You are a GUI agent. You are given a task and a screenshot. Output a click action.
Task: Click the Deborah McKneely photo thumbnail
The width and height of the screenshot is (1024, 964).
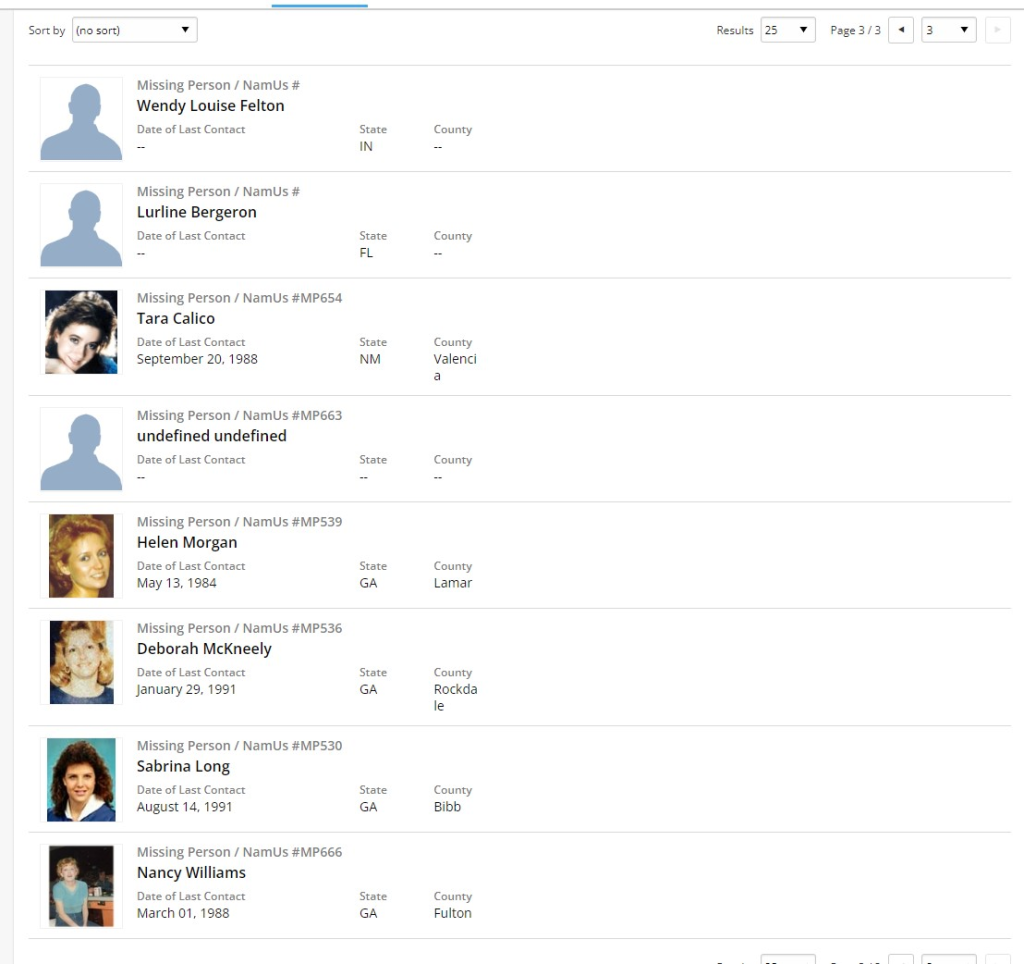[x=81, y=662]
